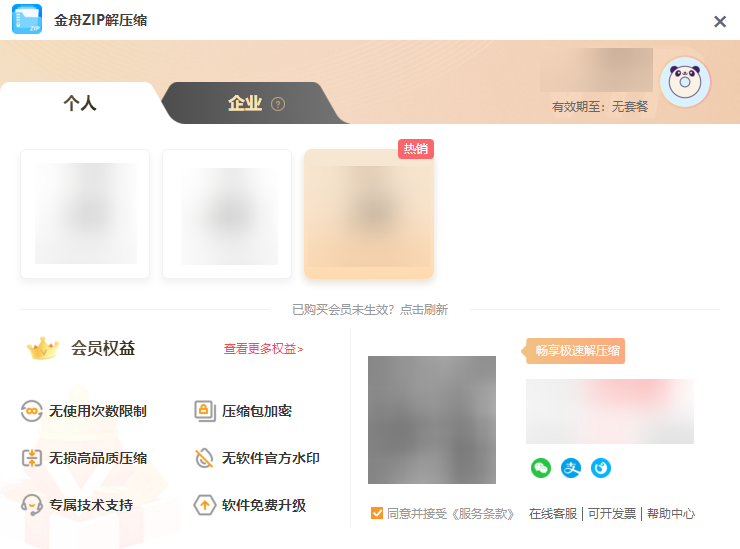Open 查看更多权益 link
740x549 pixels.
(x=263, y=349)
